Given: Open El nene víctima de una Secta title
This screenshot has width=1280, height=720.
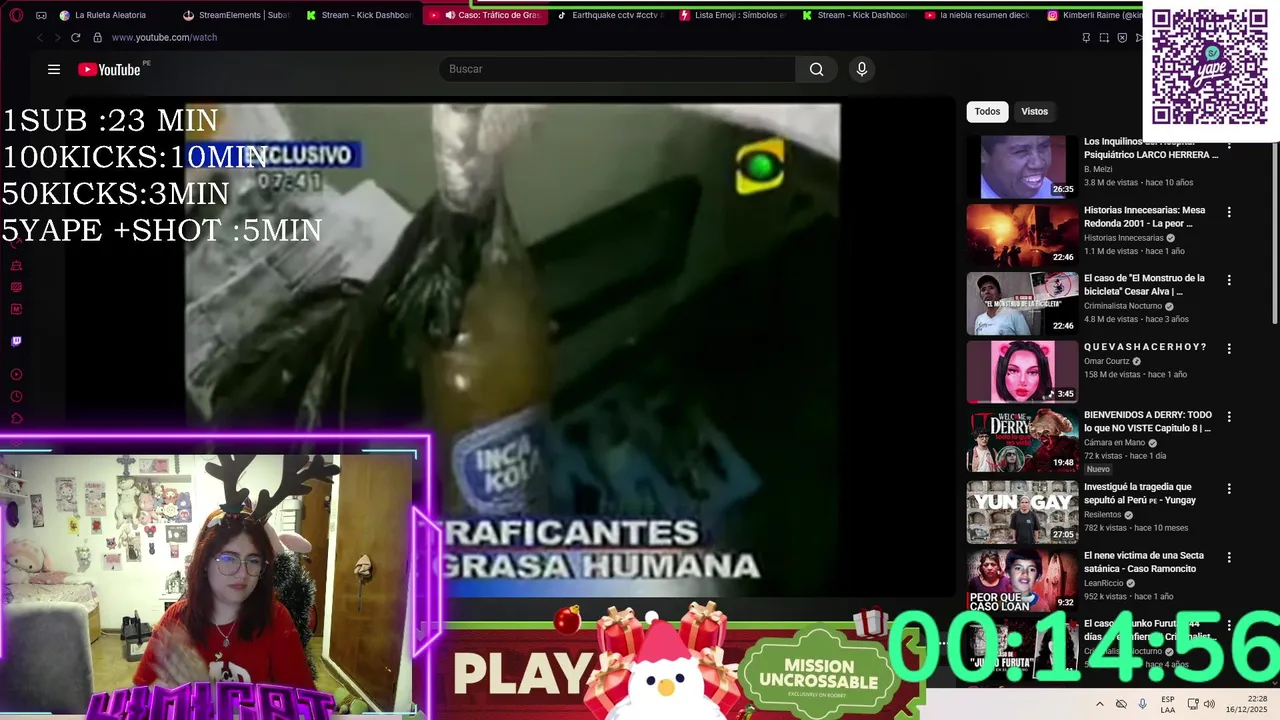Looking at the screenshot, I should point(1144,562).
